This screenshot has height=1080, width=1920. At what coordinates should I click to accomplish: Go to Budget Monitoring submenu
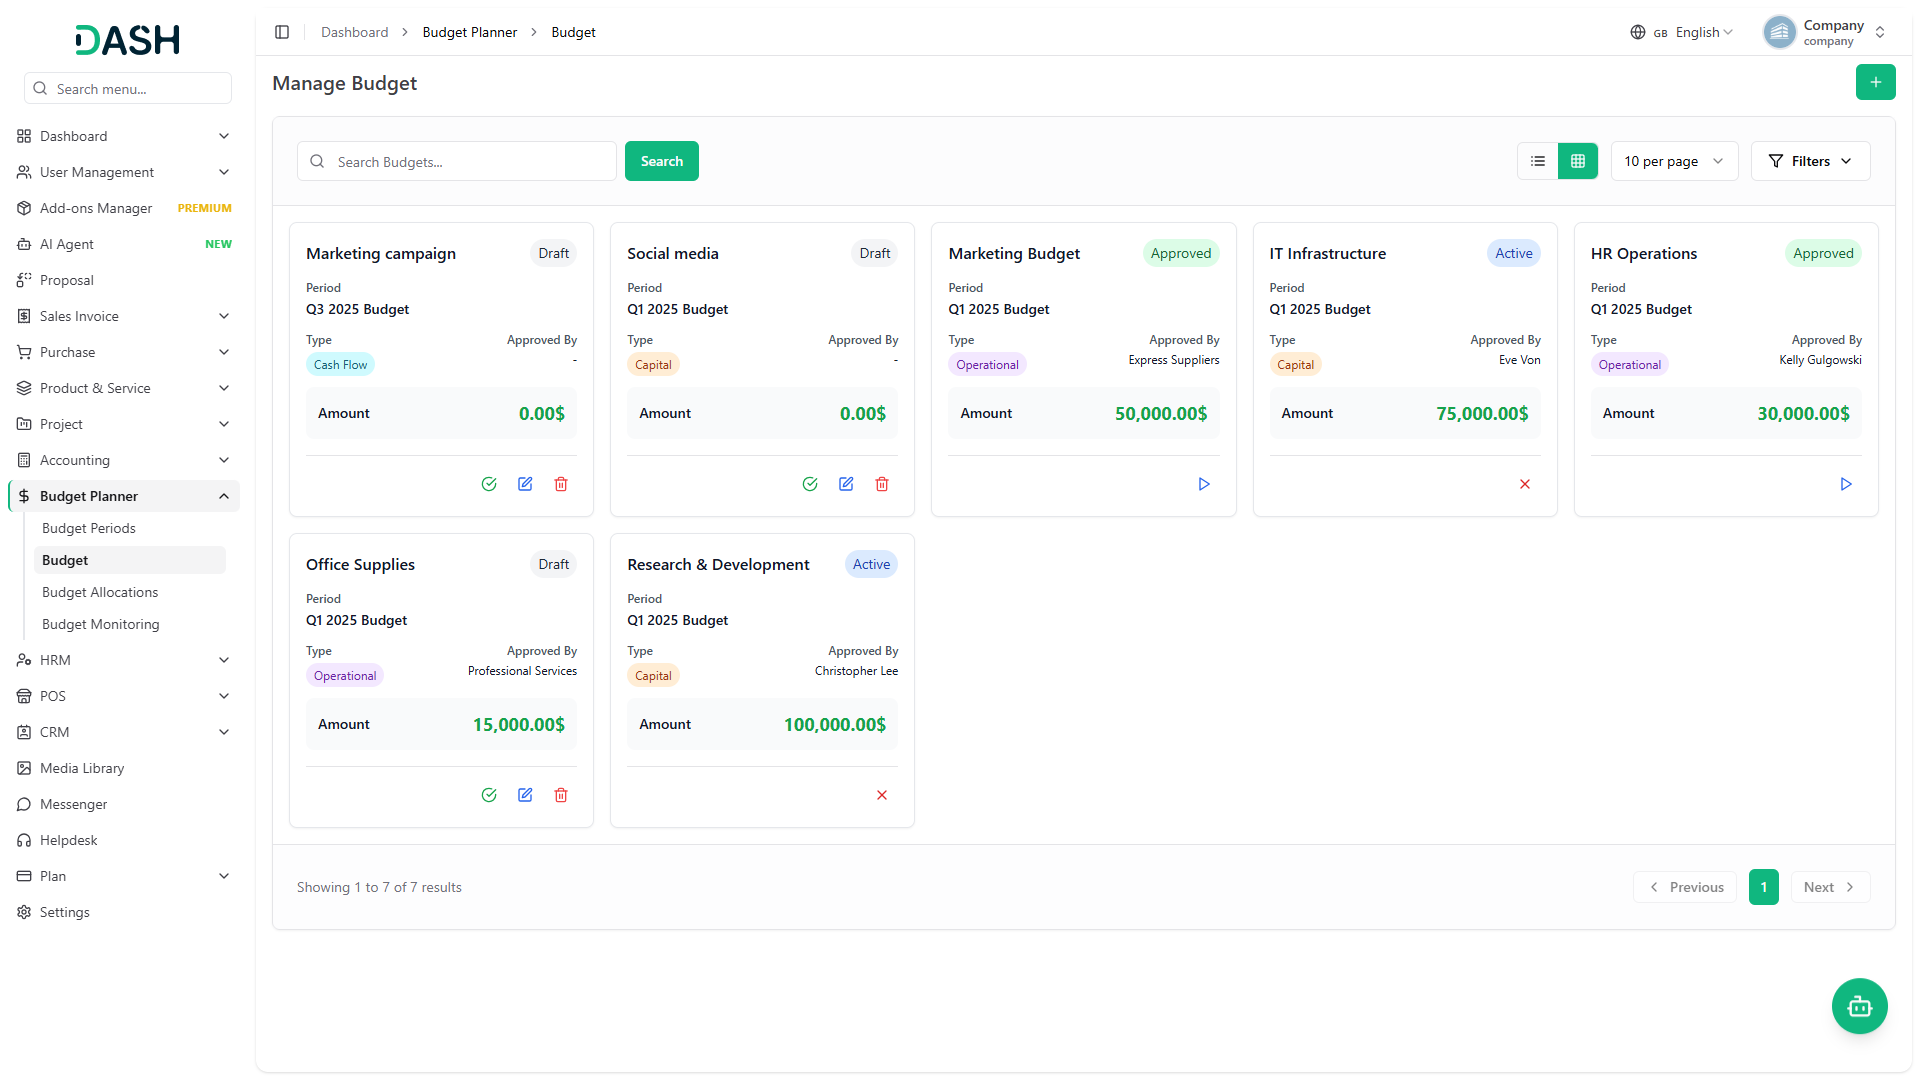(130, 624)
